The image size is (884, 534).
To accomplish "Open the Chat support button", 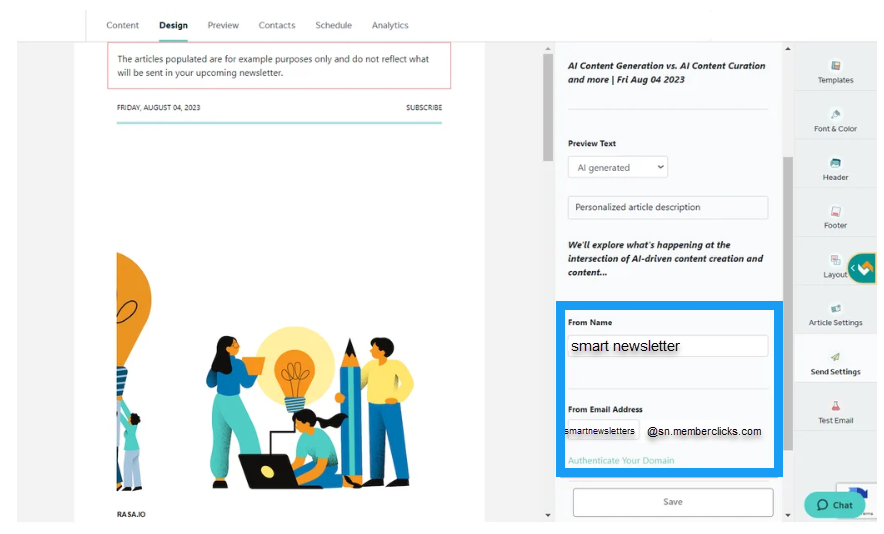I will tap(834, 505).
